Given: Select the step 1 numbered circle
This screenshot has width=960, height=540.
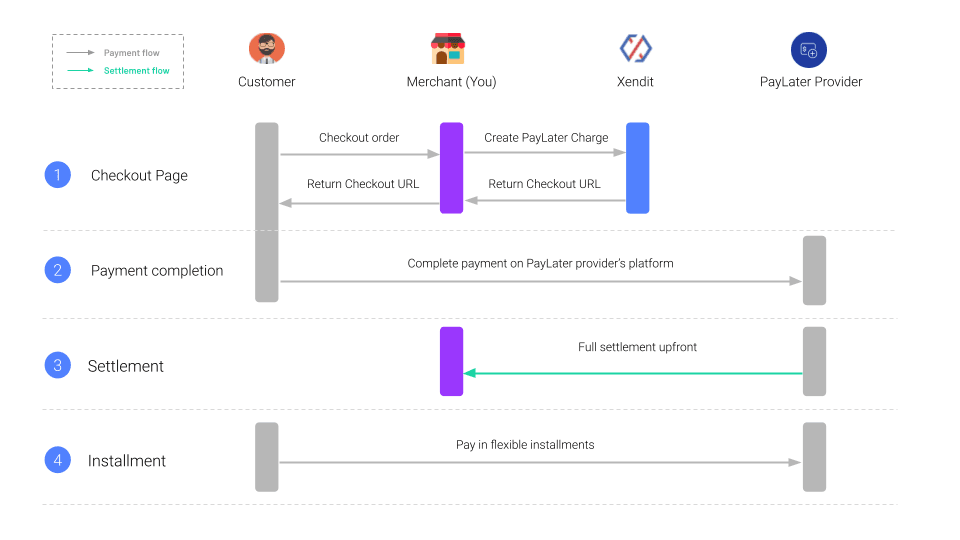Looking at the screenshot, I should [58, 175].
